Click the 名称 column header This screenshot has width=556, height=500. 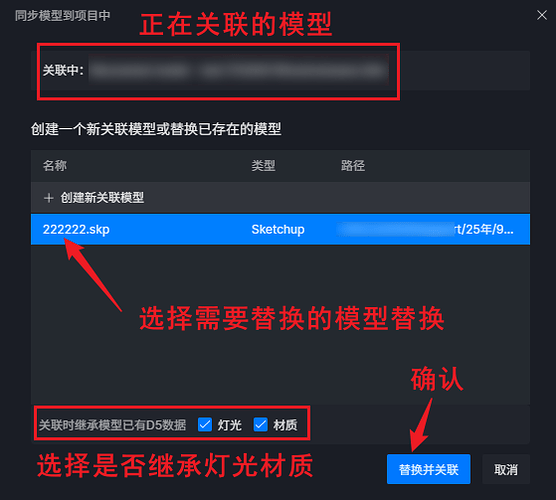(55, 166)
